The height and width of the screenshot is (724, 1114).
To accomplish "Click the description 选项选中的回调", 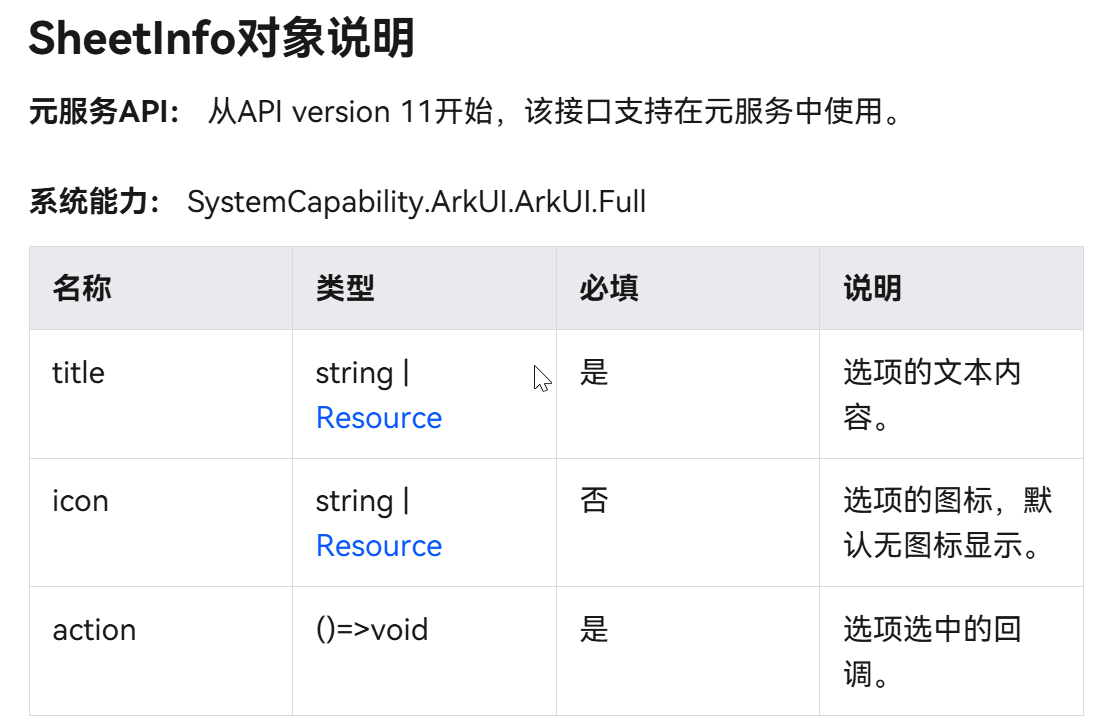I will [931, 652].
